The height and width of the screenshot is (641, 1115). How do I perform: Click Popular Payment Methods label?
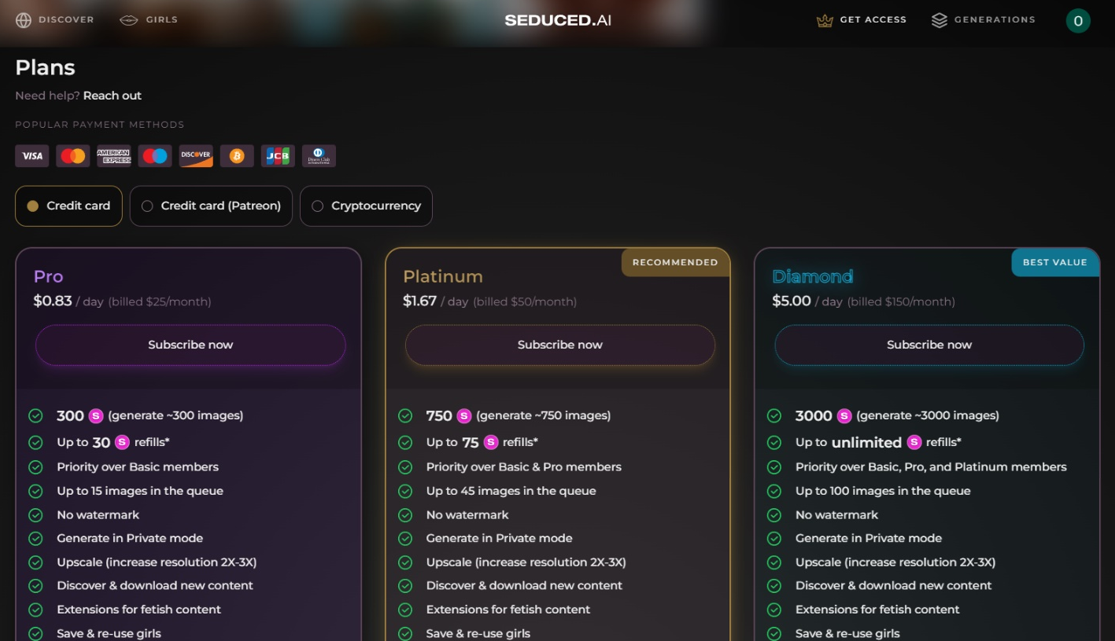pos(100,125)
